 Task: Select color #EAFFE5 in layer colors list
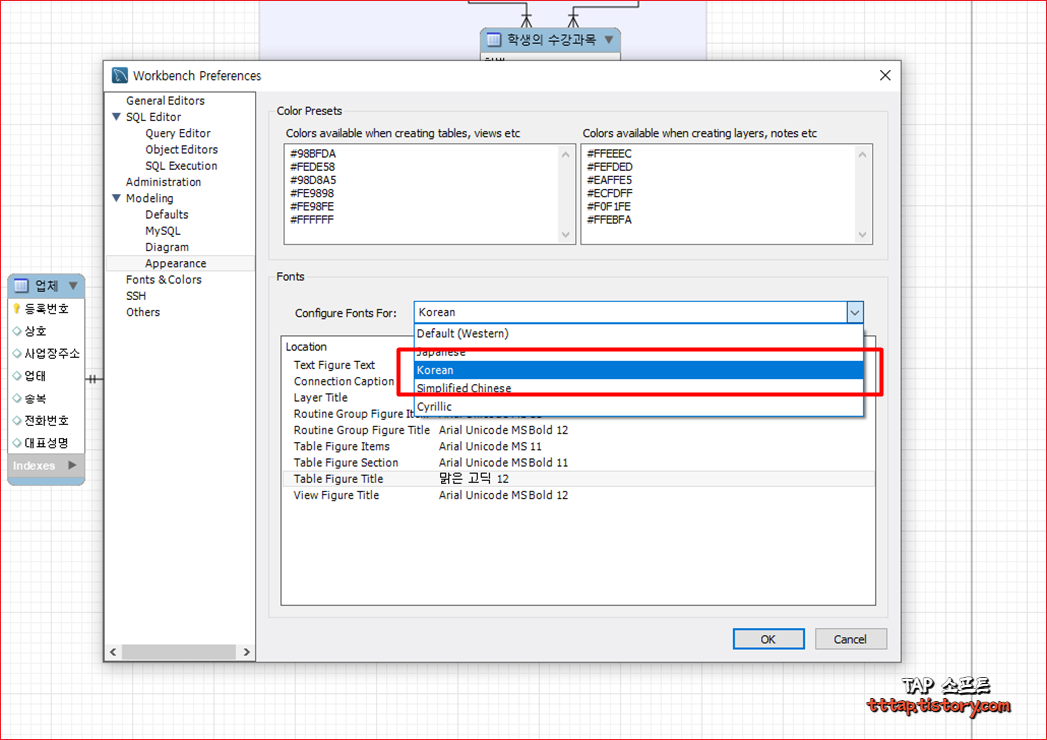pyautogui.click(x=609, y=180)
